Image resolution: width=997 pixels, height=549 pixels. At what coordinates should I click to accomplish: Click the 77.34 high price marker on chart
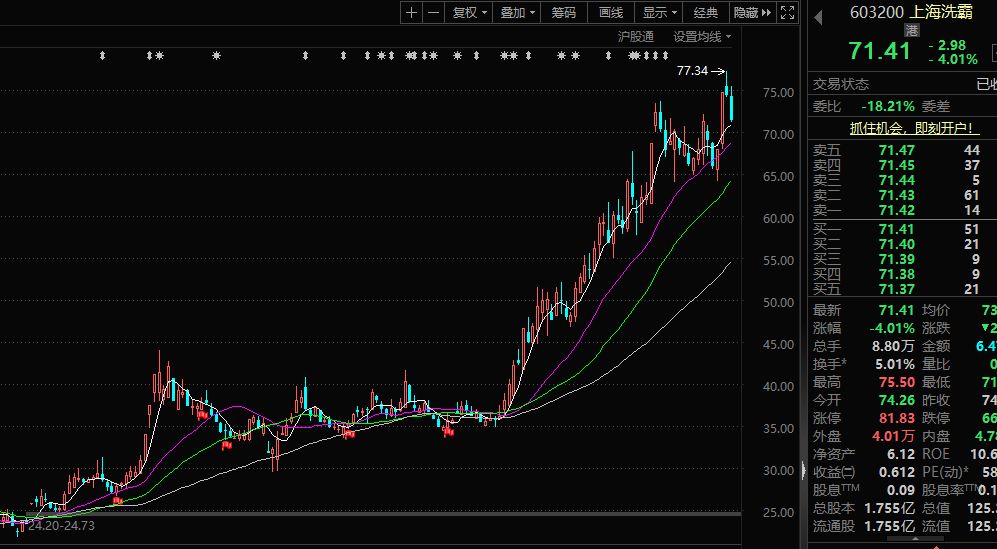[692, 71]
